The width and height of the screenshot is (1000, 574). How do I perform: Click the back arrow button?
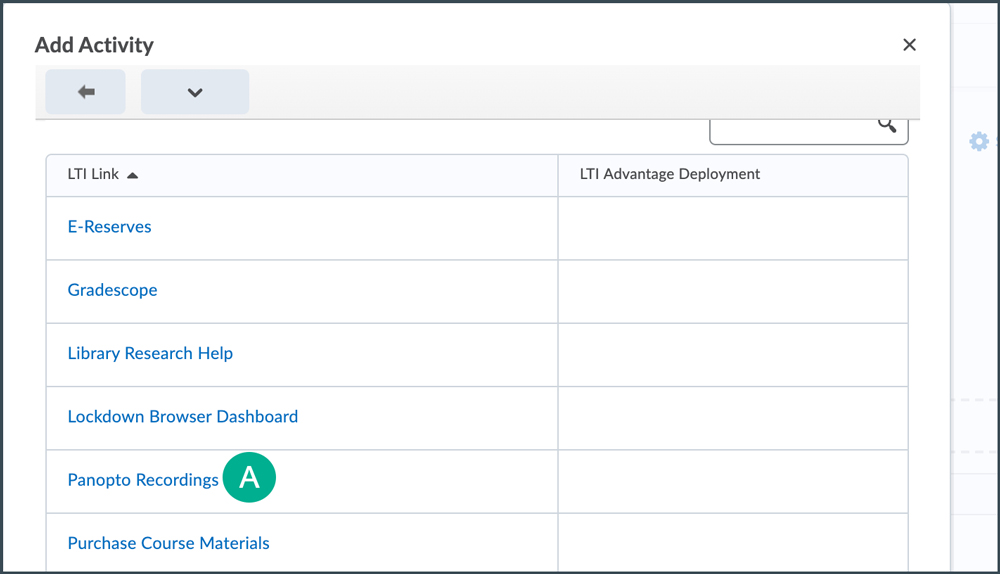[86, 92]
